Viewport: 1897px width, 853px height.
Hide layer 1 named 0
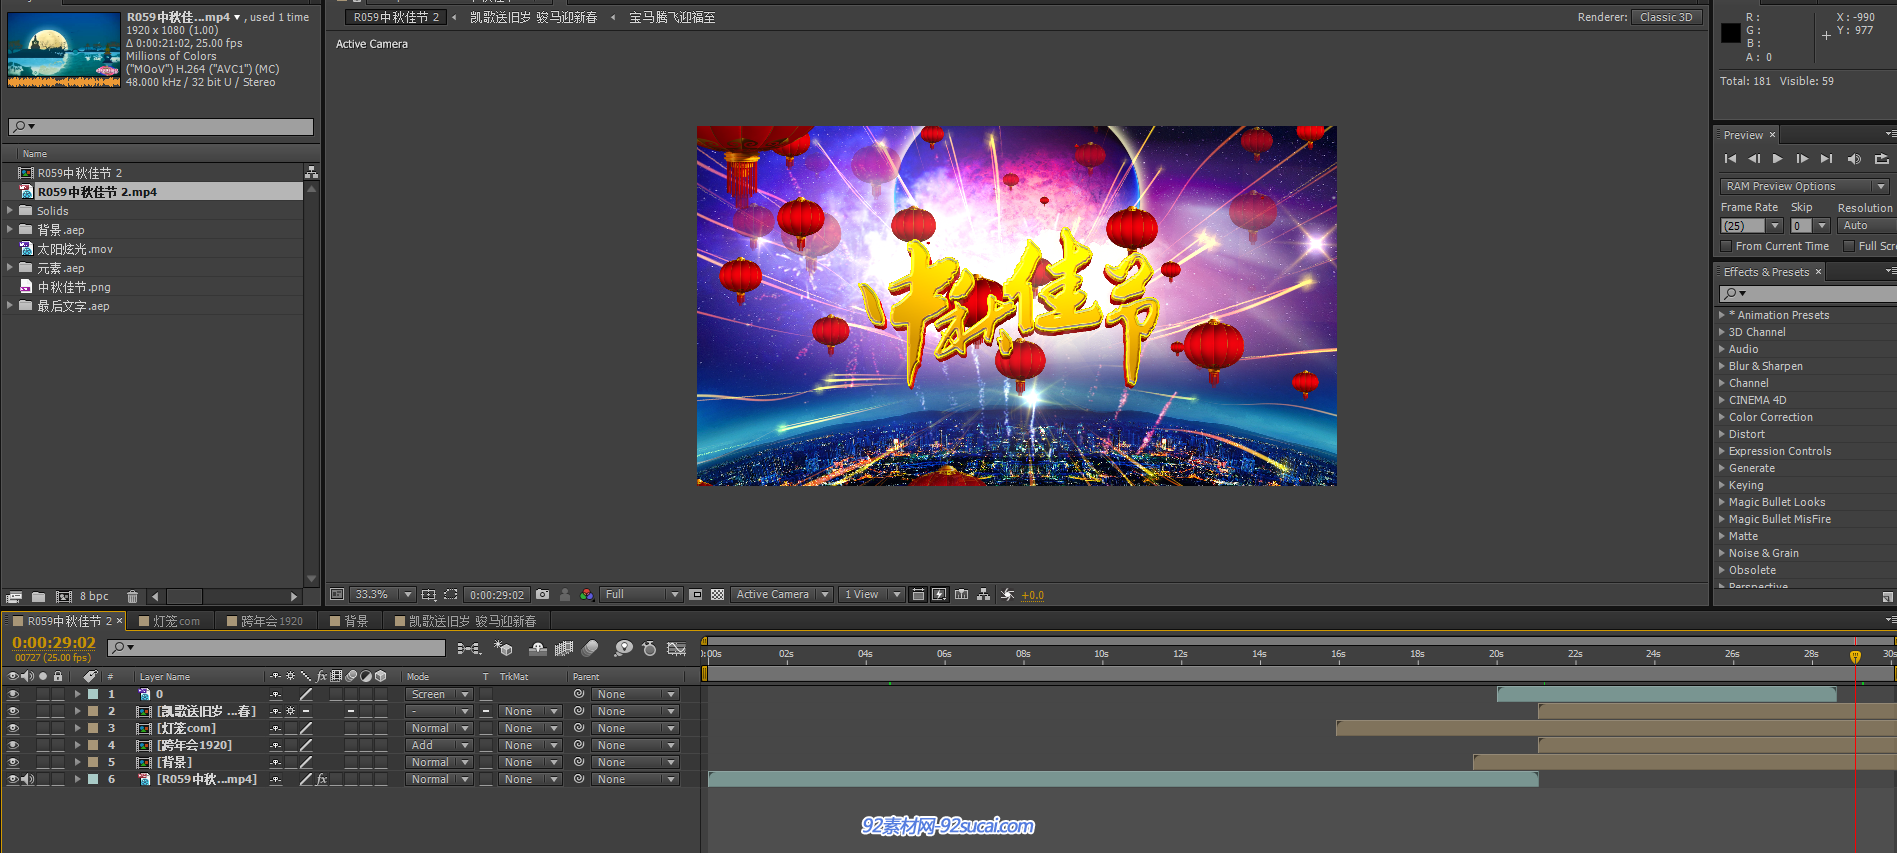coord(13,694)
